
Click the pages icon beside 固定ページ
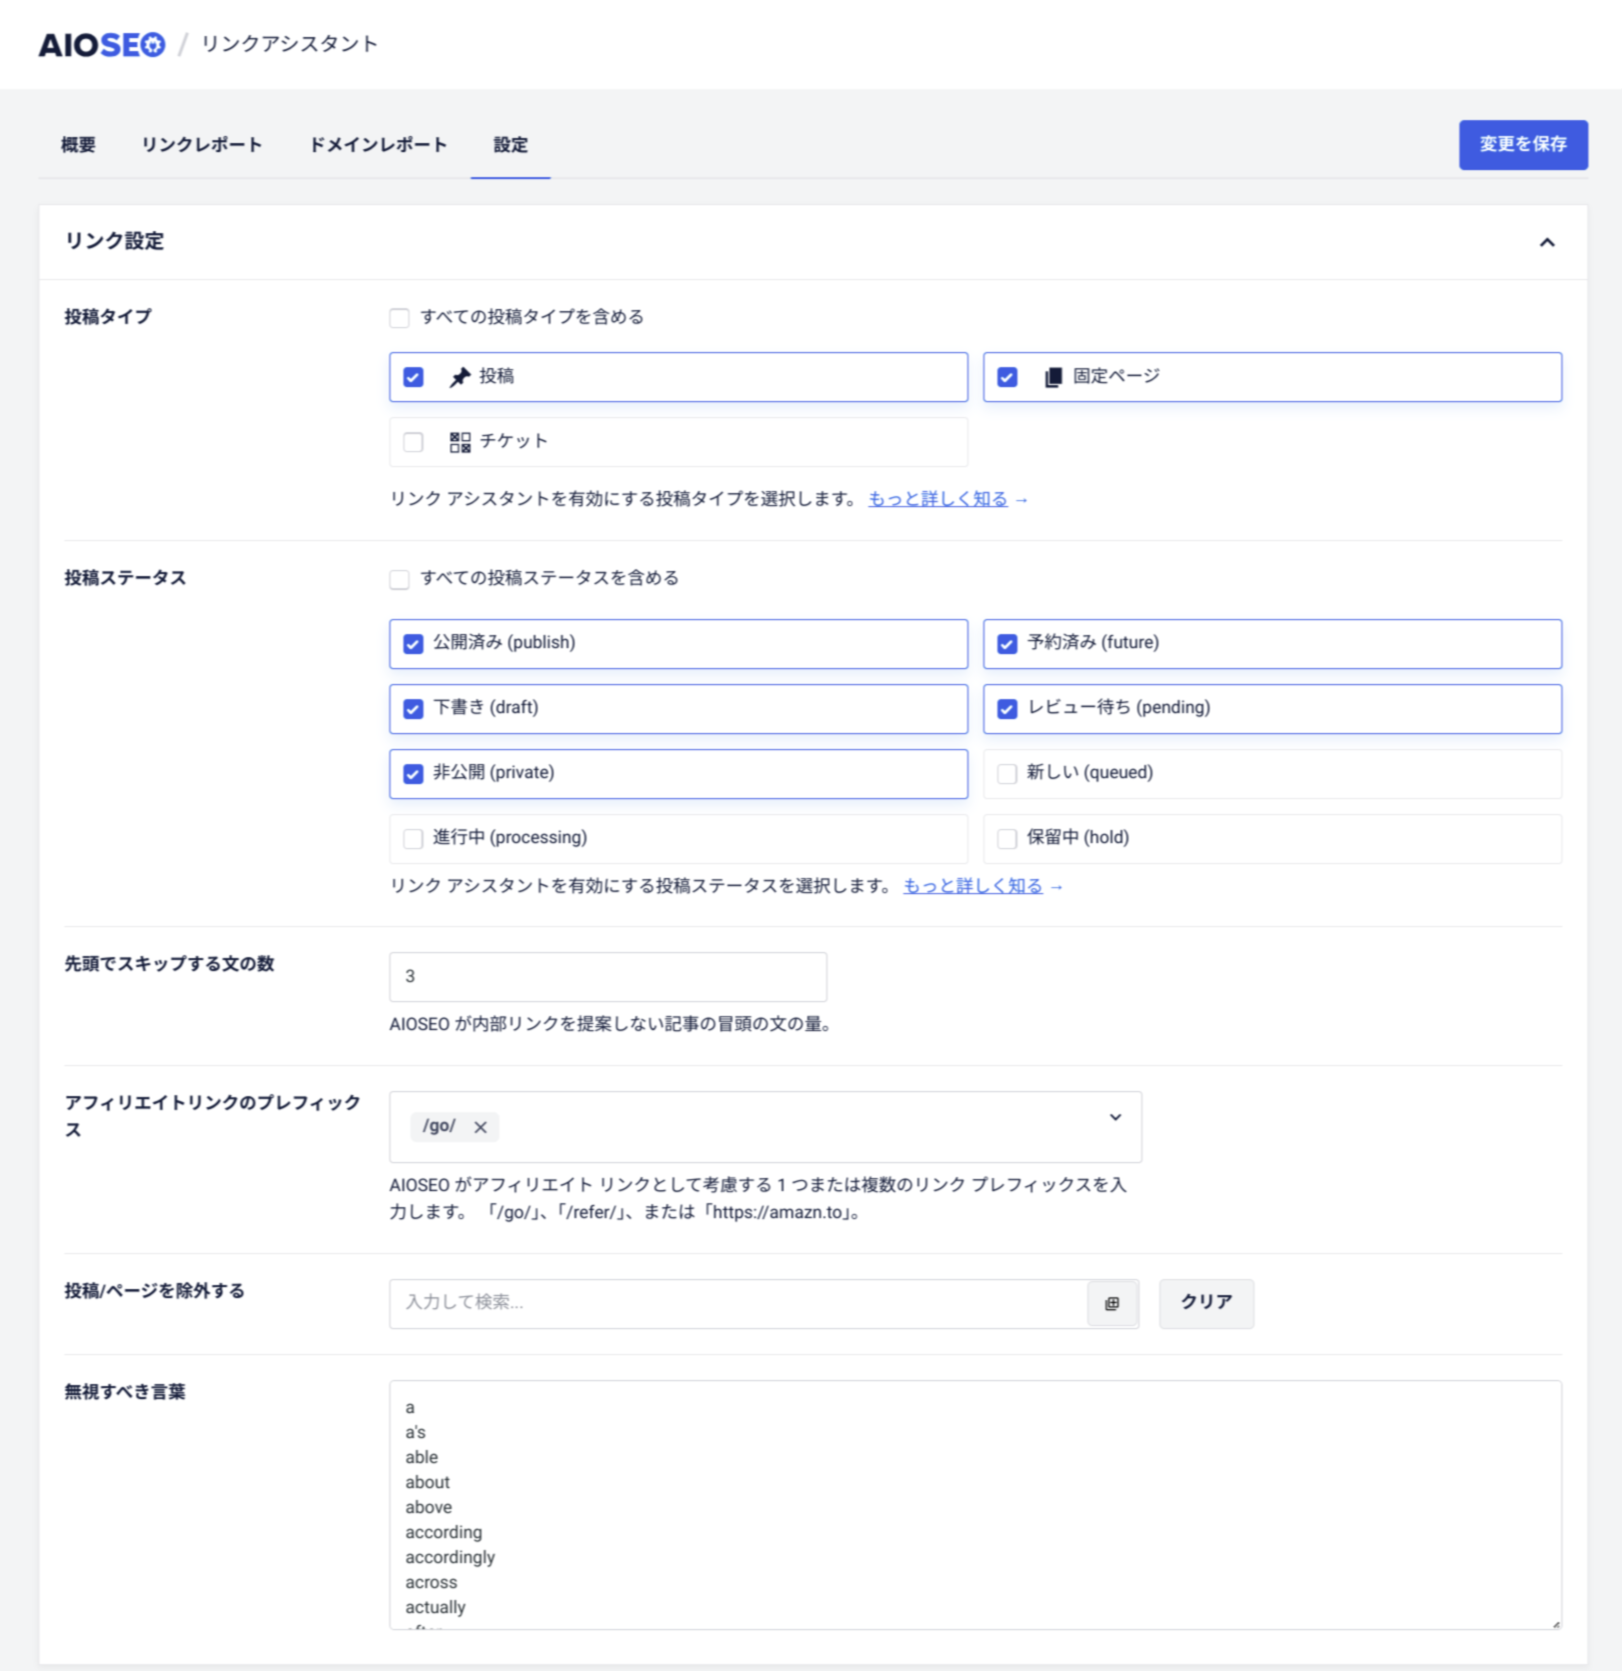1053,377
